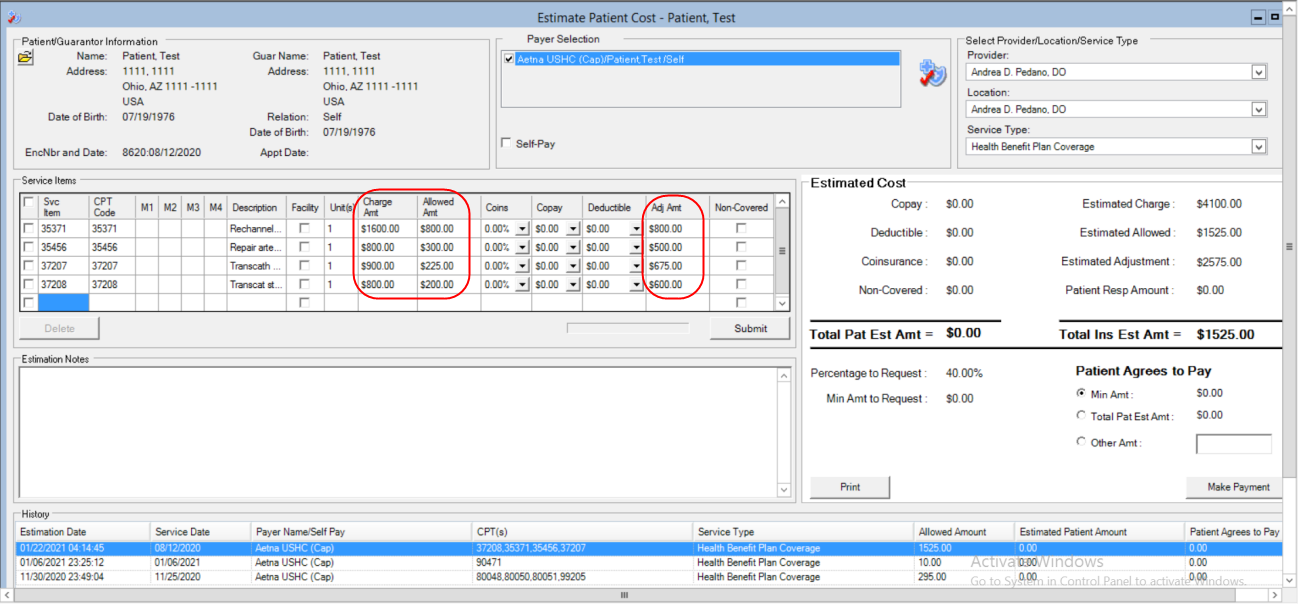Click the Estimated Patient Amount column header
1298x604 pixels.
tap(1099, 532)
